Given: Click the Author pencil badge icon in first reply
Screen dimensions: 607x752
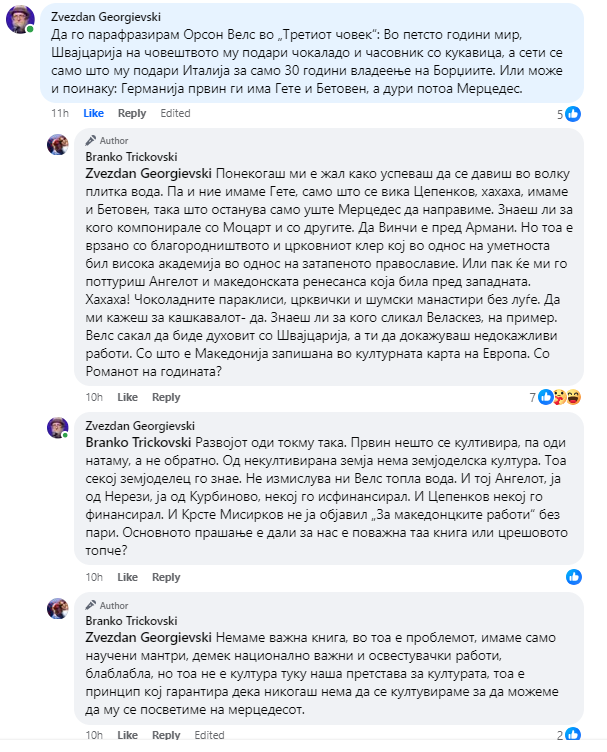Looking at the screenshot, I should pos(91,141).
